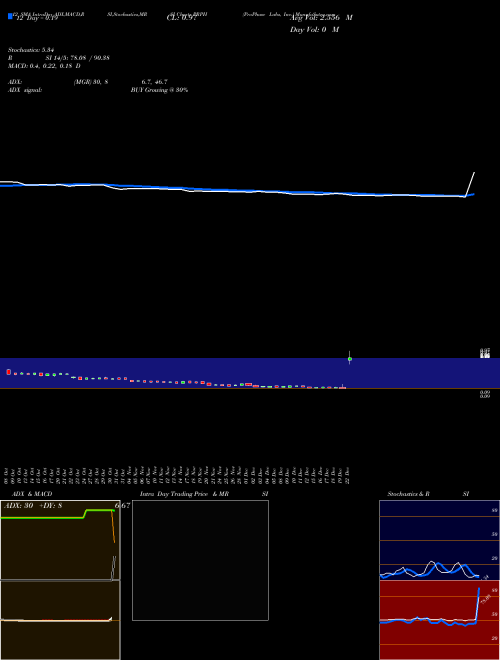Select the 'MACD: 0.4, 0.22, 0.18 D' line
Viewport: 500px width, 660px height.
point(44,66)
